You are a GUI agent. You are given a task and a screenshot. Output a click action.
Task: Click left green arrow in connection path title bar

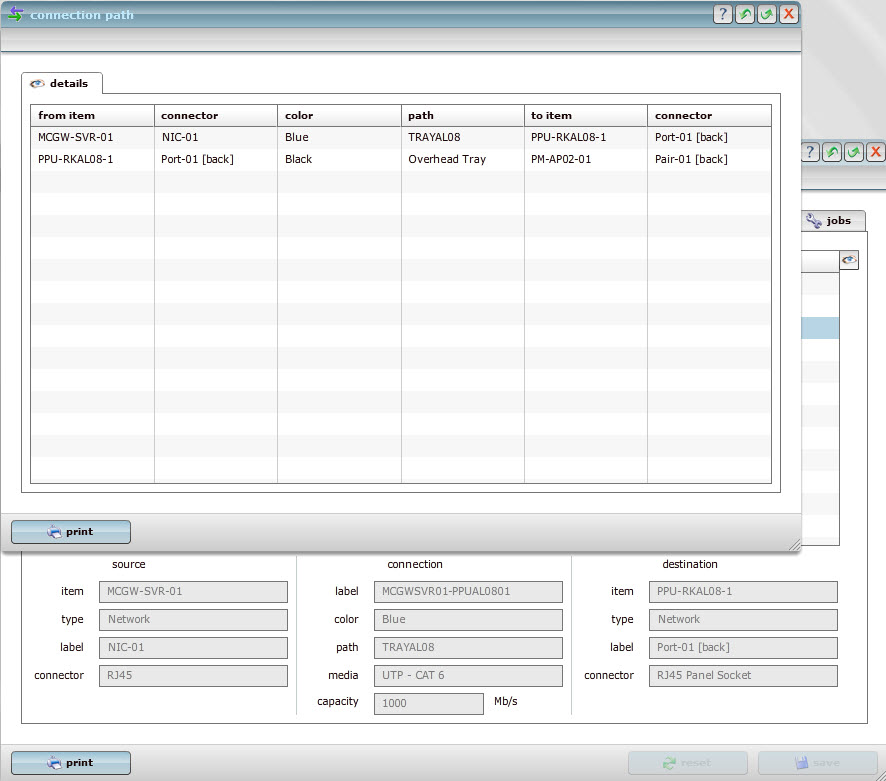(x=745, y=14)
